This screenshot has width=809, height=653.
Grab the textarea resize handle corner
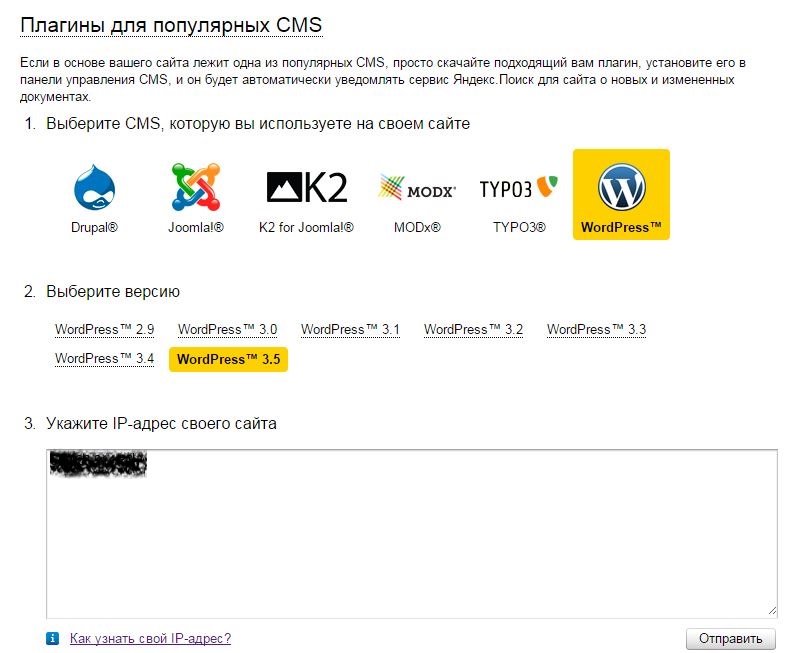coord(772,609)
